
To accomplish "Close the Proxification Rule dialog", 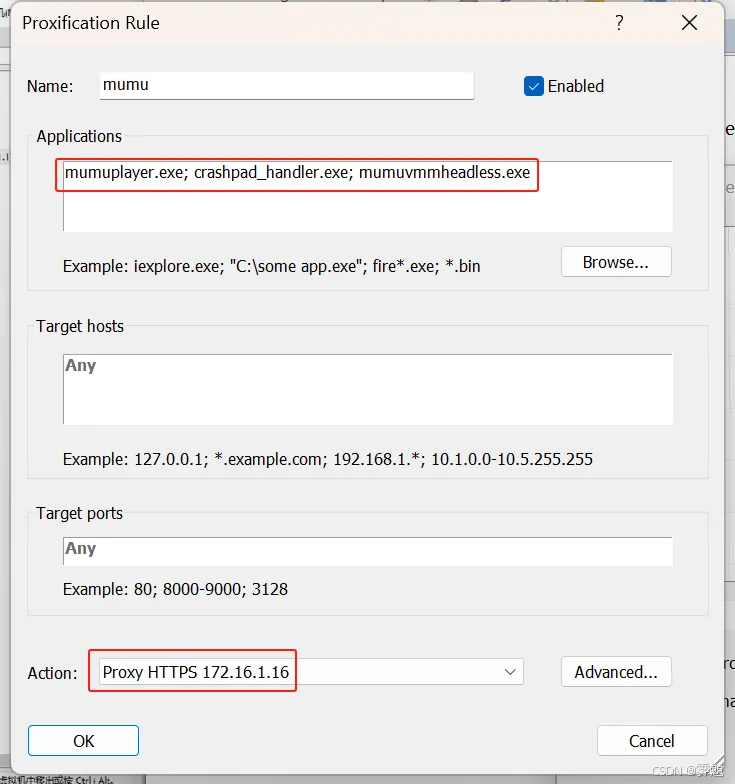I will point(690,22).
